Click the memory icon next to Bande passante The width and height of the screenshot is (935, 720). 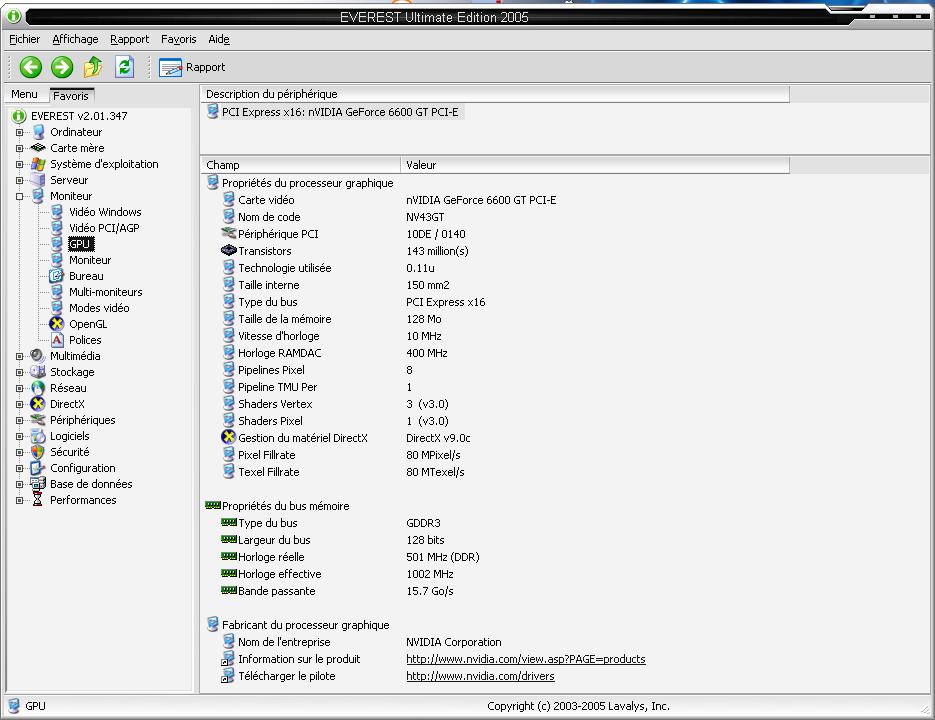click(229, 591)
